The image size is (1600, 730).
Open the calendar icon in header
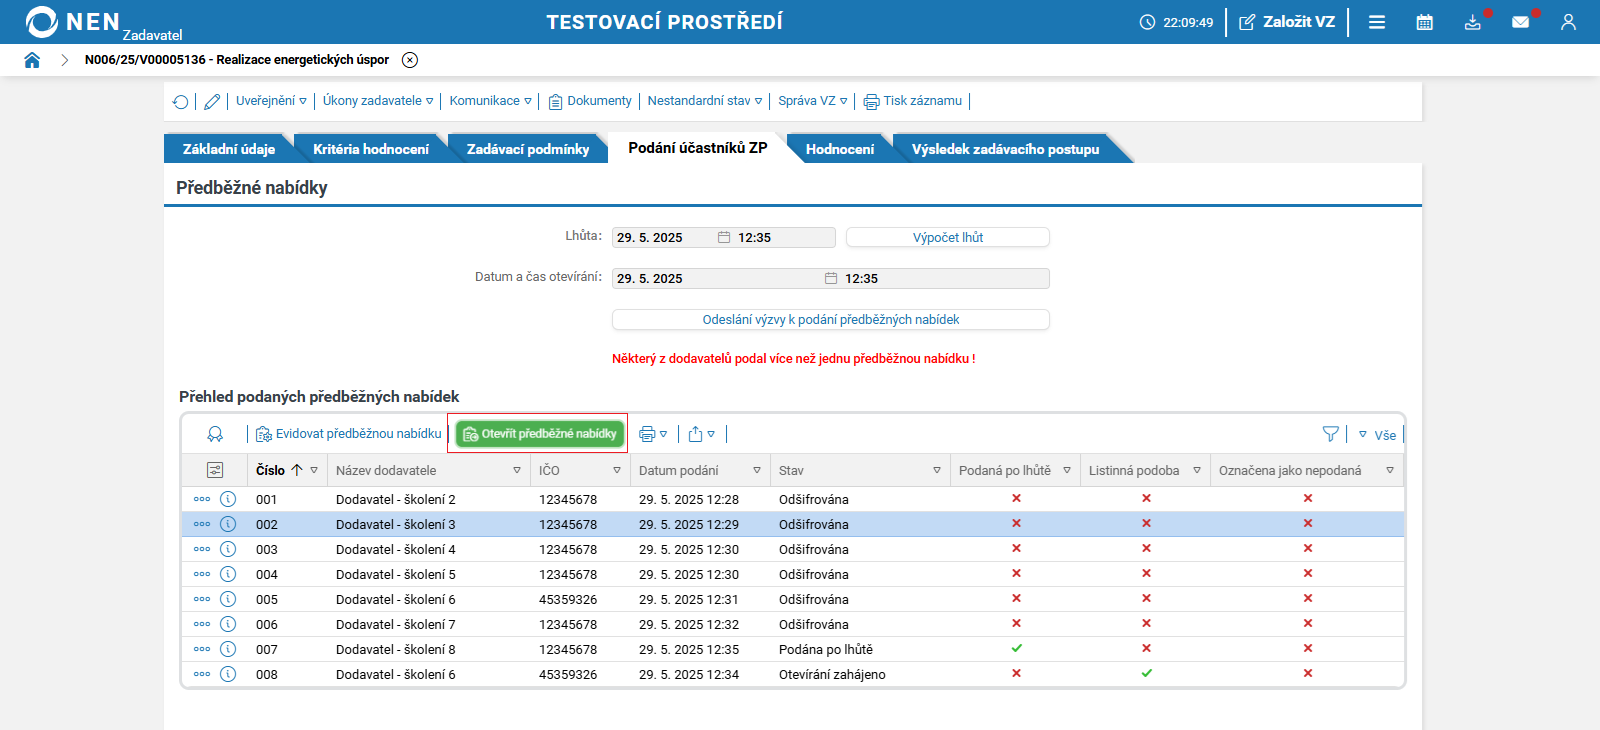tap(1424, 22)
